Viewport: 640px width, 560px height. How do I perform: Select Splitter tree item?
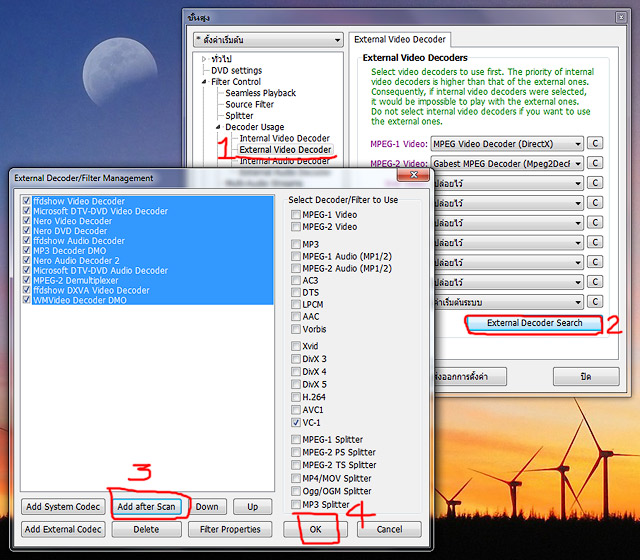pyautogui.click(x=239, y=116)
